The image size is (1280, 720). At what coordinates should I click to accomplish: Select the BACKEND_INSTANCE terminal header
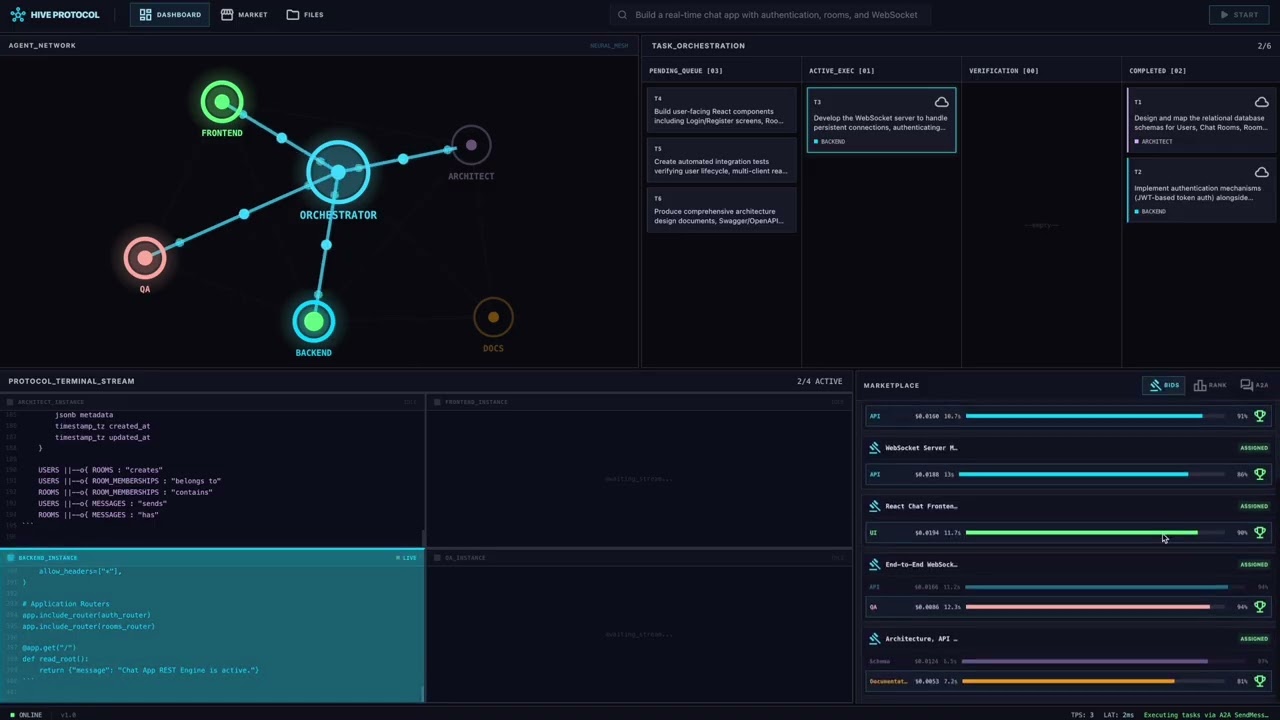[212, 557]
